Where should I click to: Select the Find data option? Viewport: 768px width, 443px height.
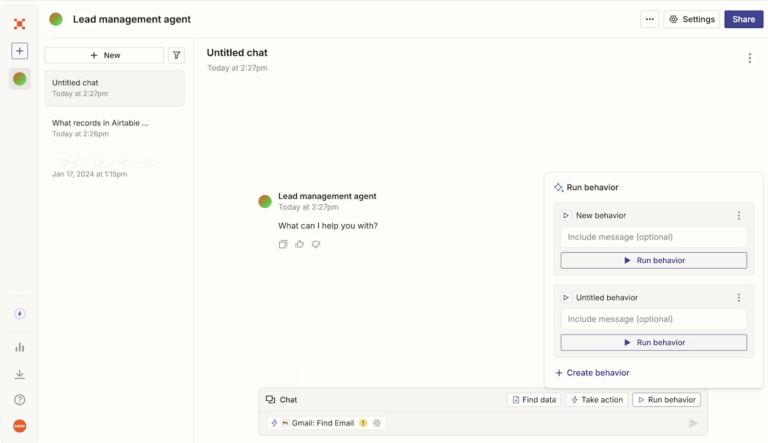click(x=534, y=400)
